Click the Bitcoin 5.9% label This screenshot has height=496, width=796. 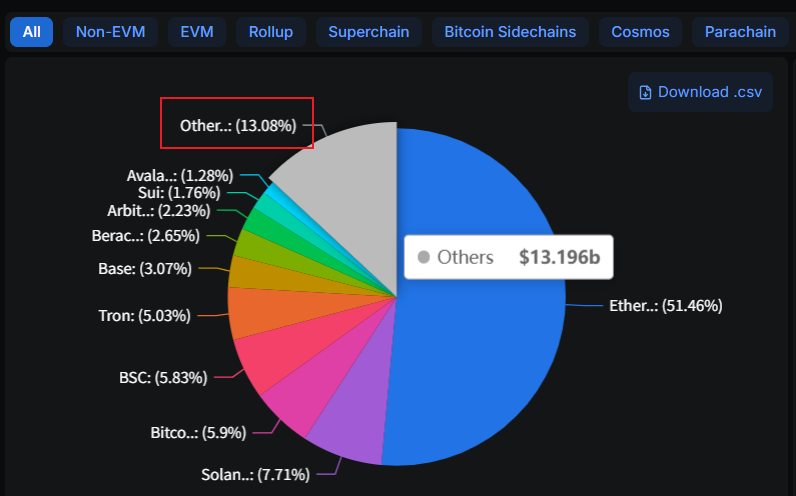coord(198,433)
